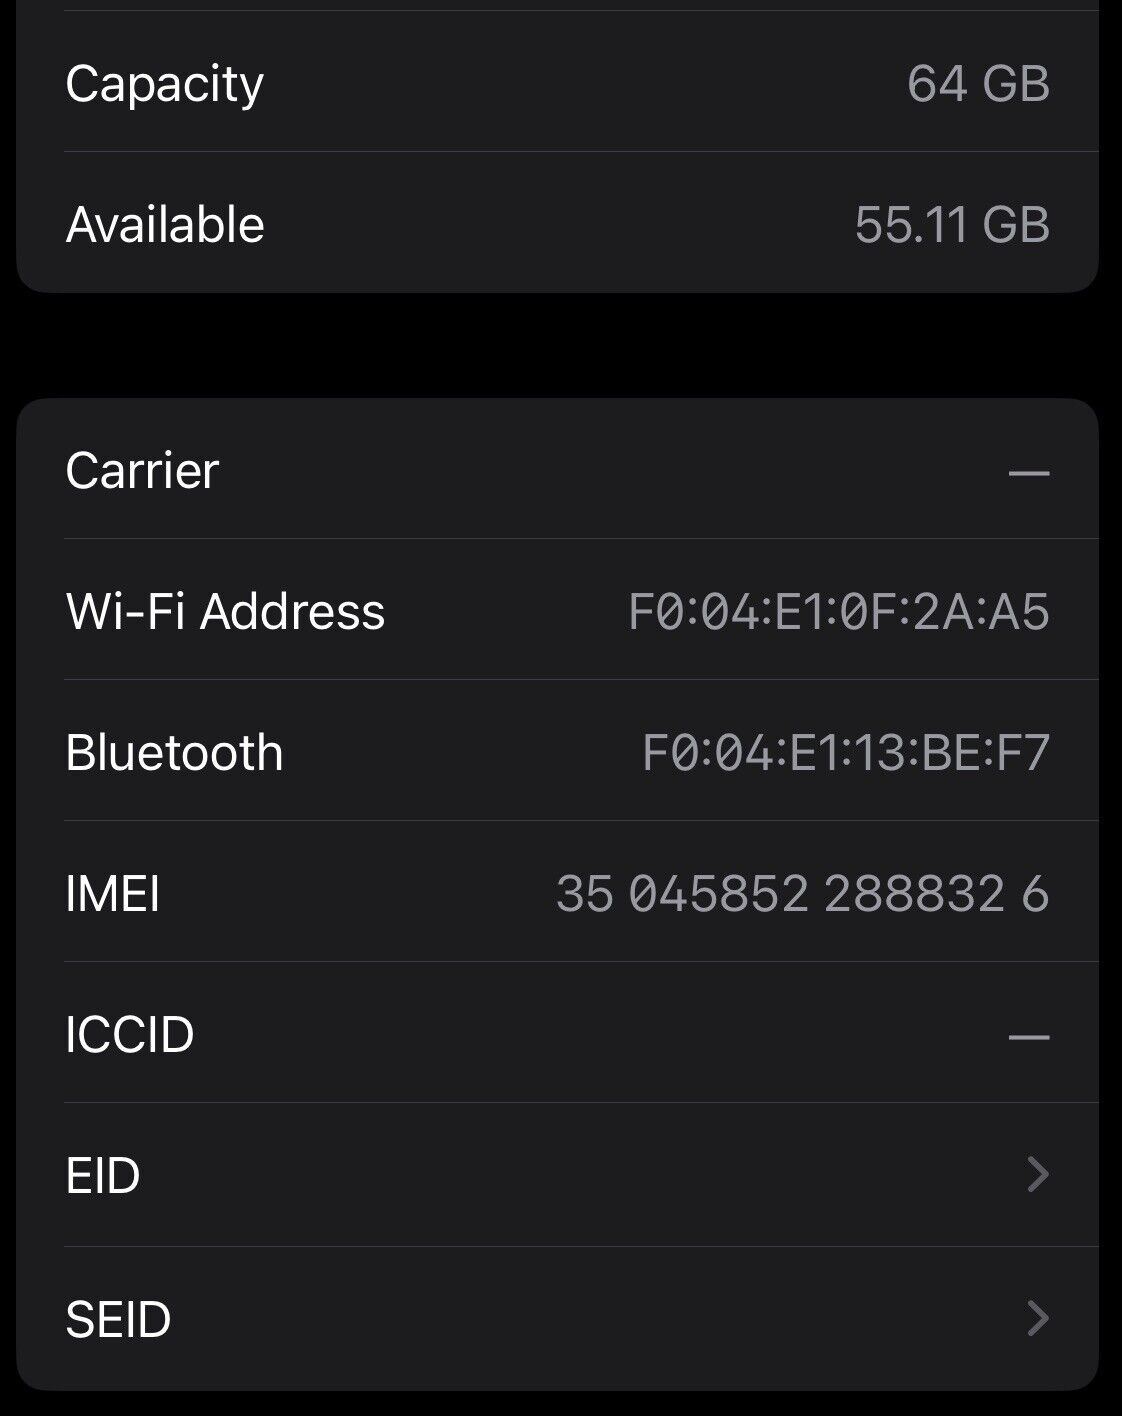Click the black strip below the SEID group
Viewport: 1122px width, 1416px height.
pos(560,1404)
